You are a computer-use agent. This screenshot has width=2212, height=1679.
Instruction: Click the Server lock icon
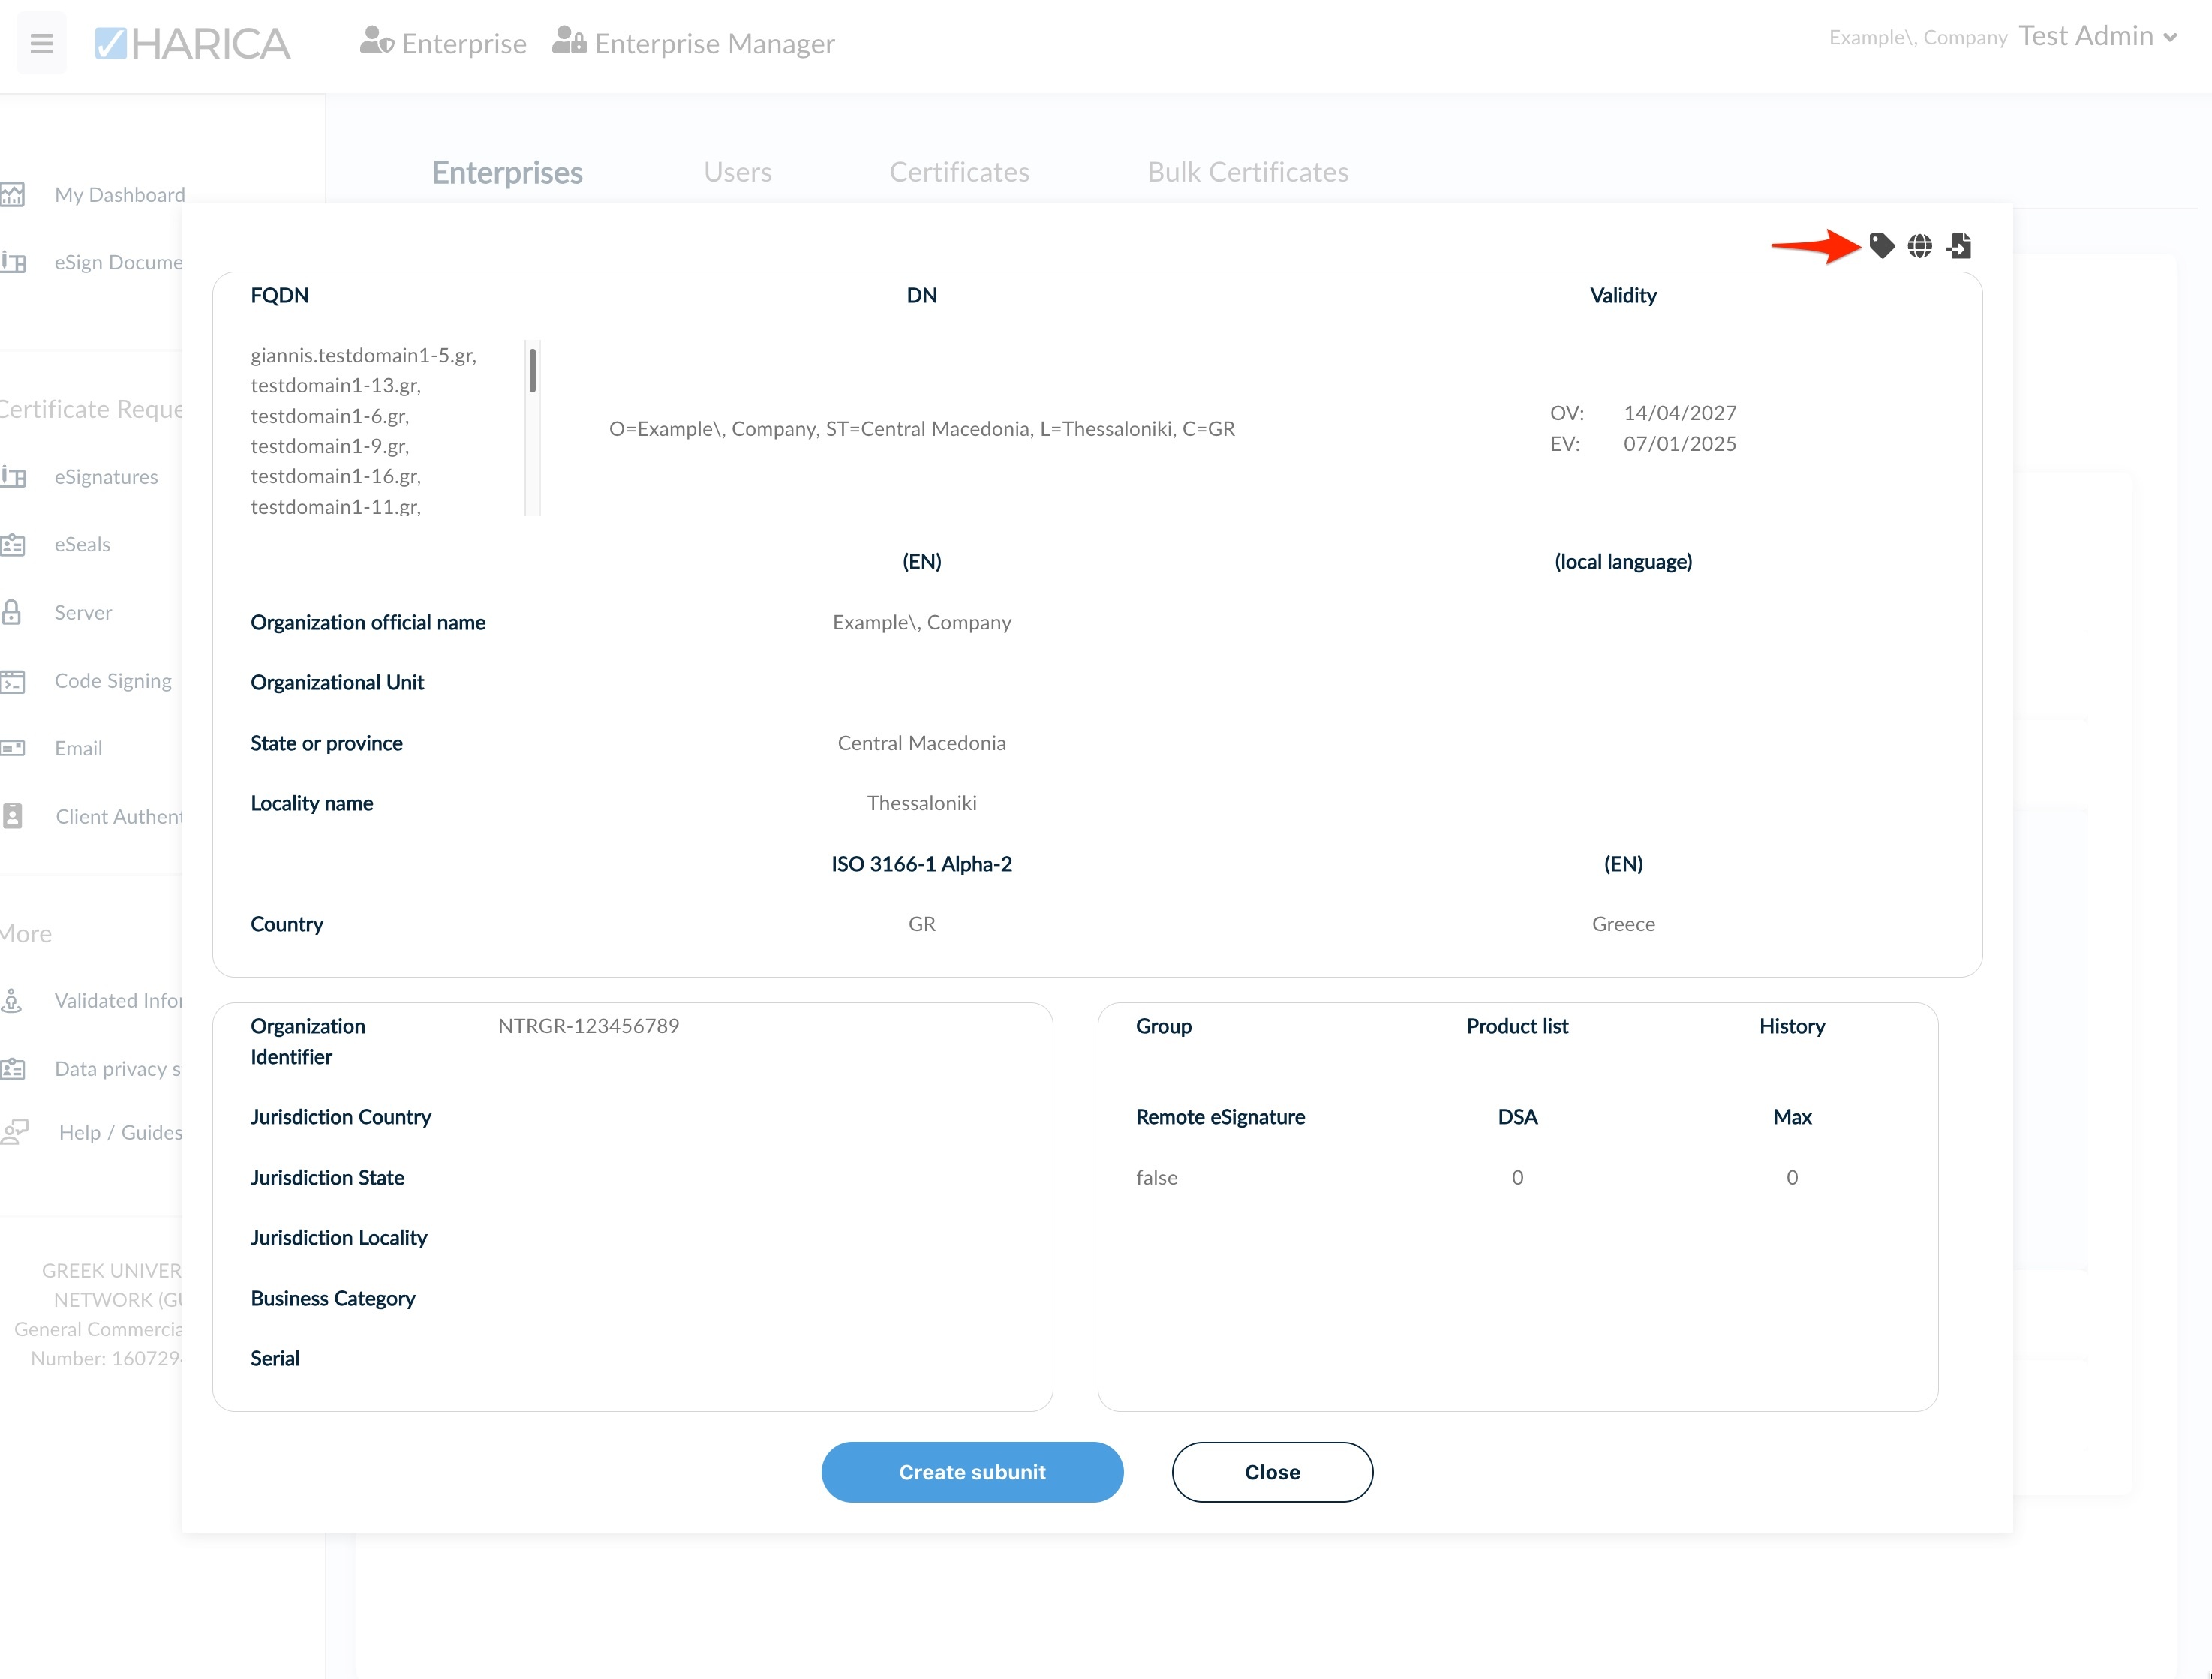12,612
